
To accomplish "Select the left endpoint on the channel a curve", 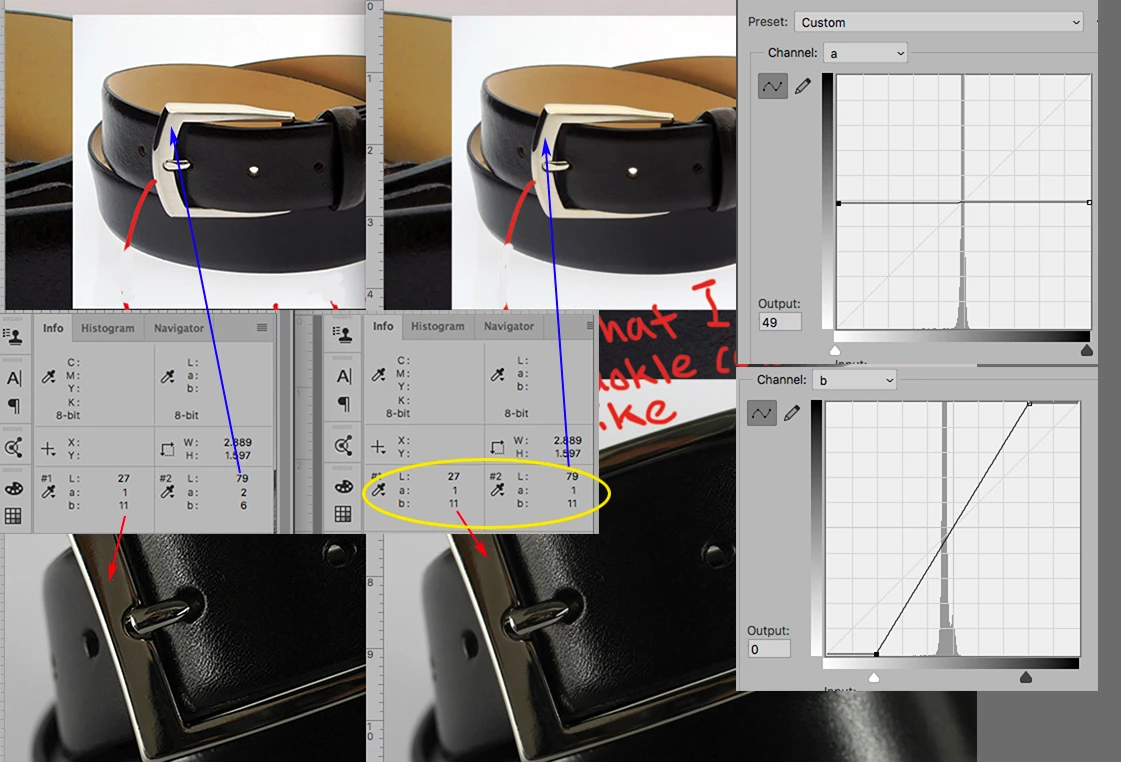I will click(x=839, y=203).
